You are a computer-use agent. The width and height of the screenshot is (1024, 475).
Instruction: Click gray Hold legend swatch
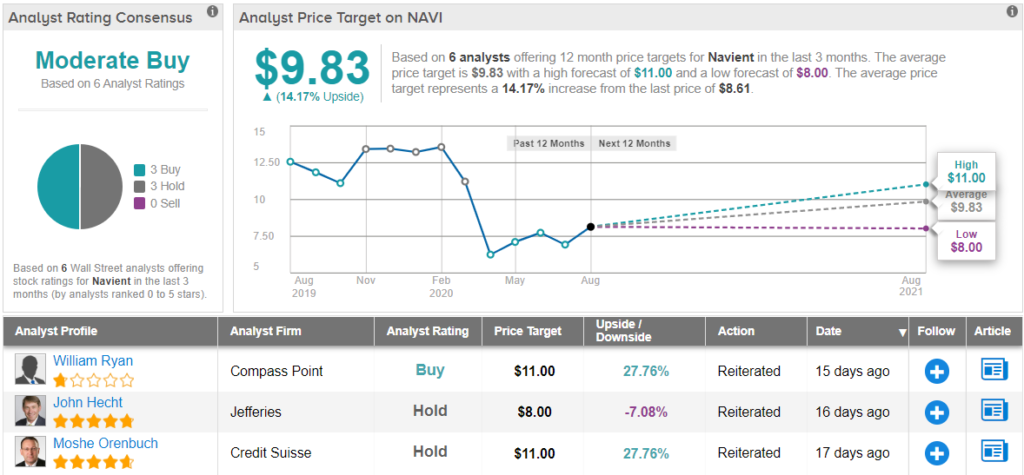(138, 186)
